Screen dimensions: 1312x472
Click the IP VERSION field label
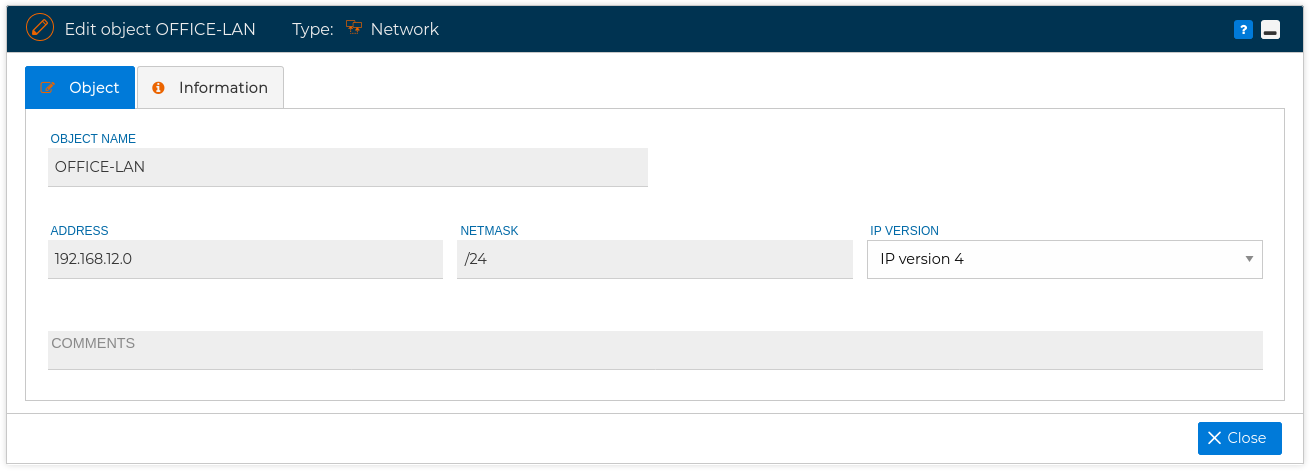tap(904, 231)
